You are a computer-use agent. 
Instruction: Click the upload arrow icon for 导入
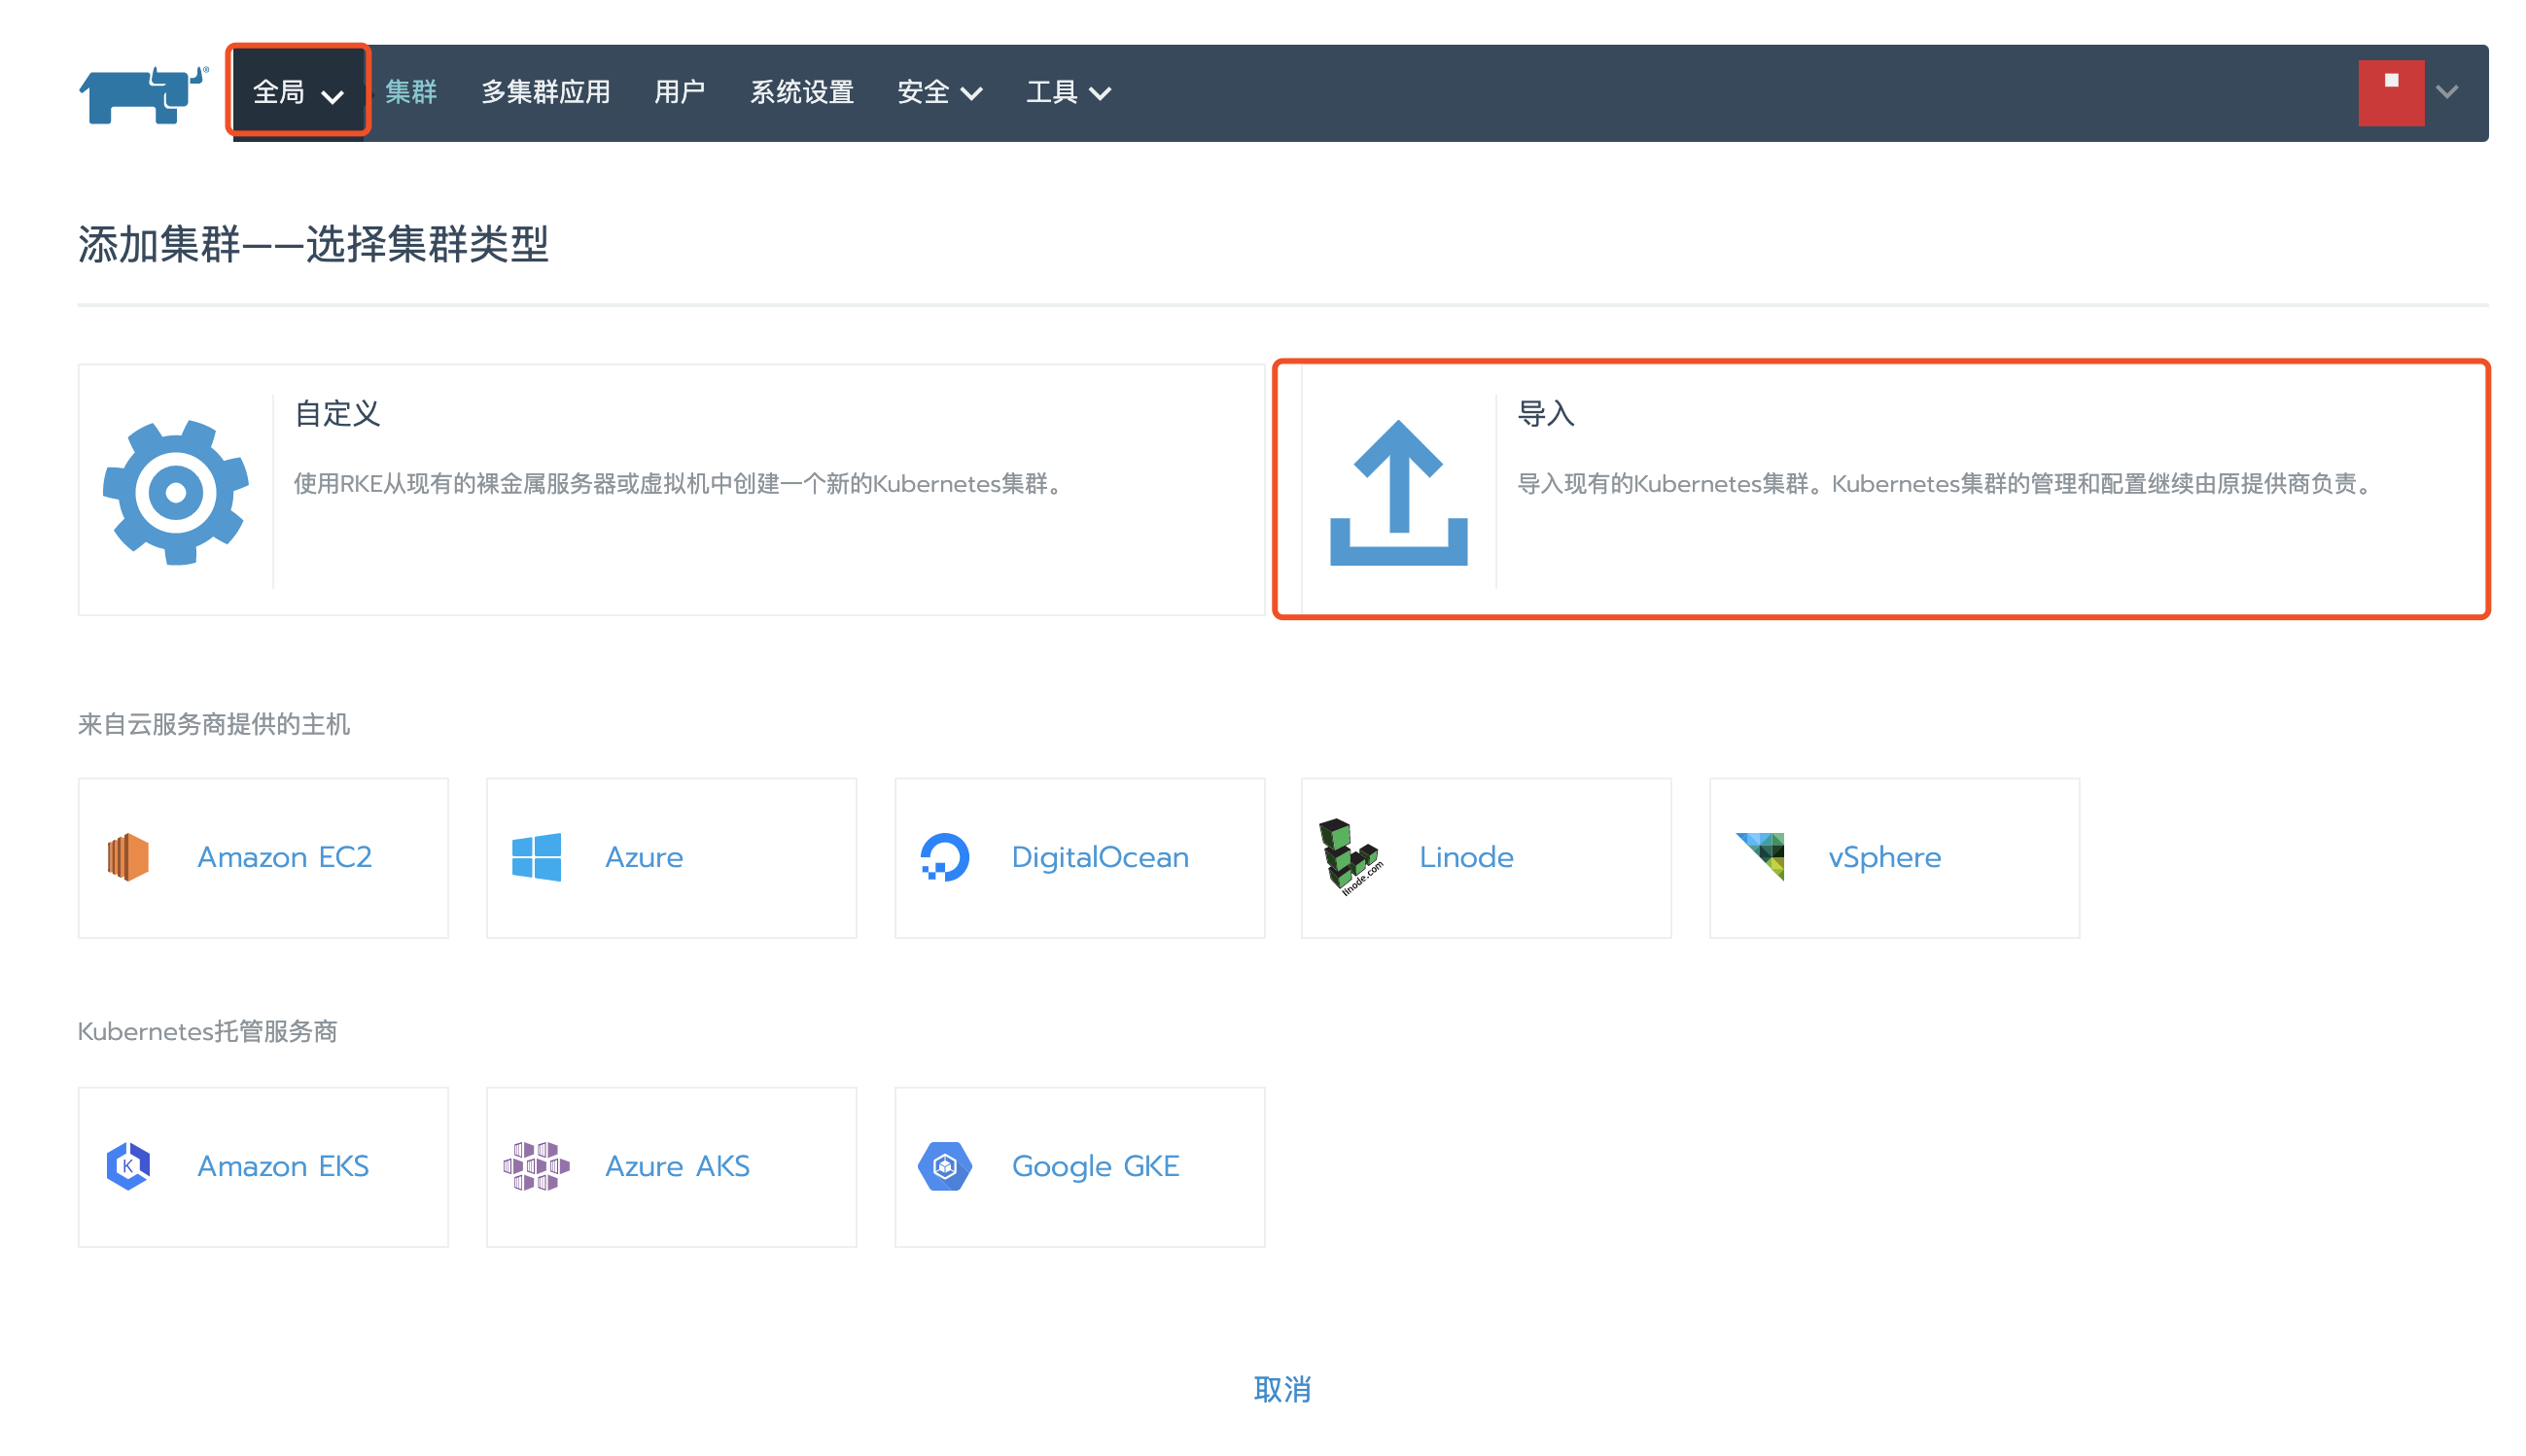coord(1398,492)
